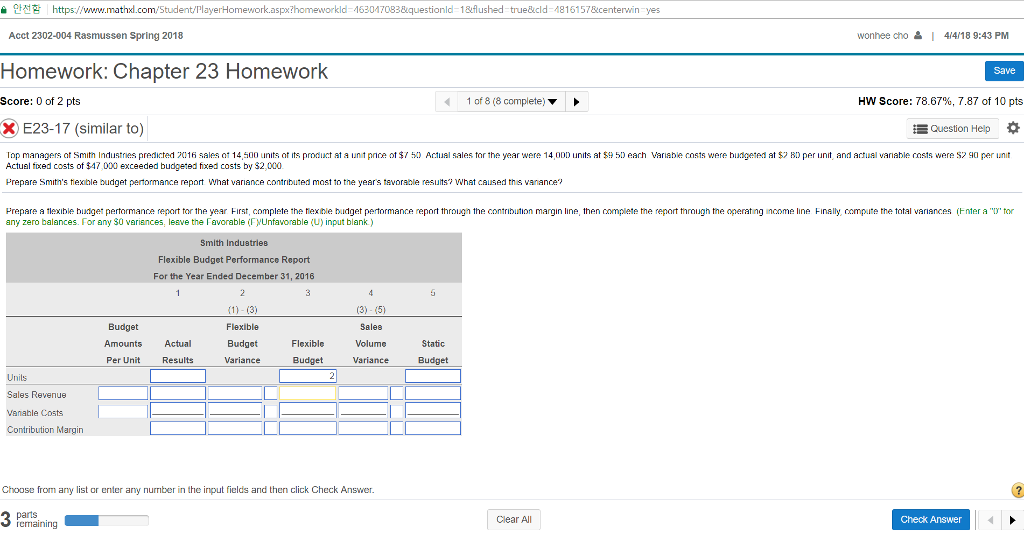Screen dimensions: 1024x534
Task: Click the Units Flexible Budget field containing 2
Action: pos(308,376)
